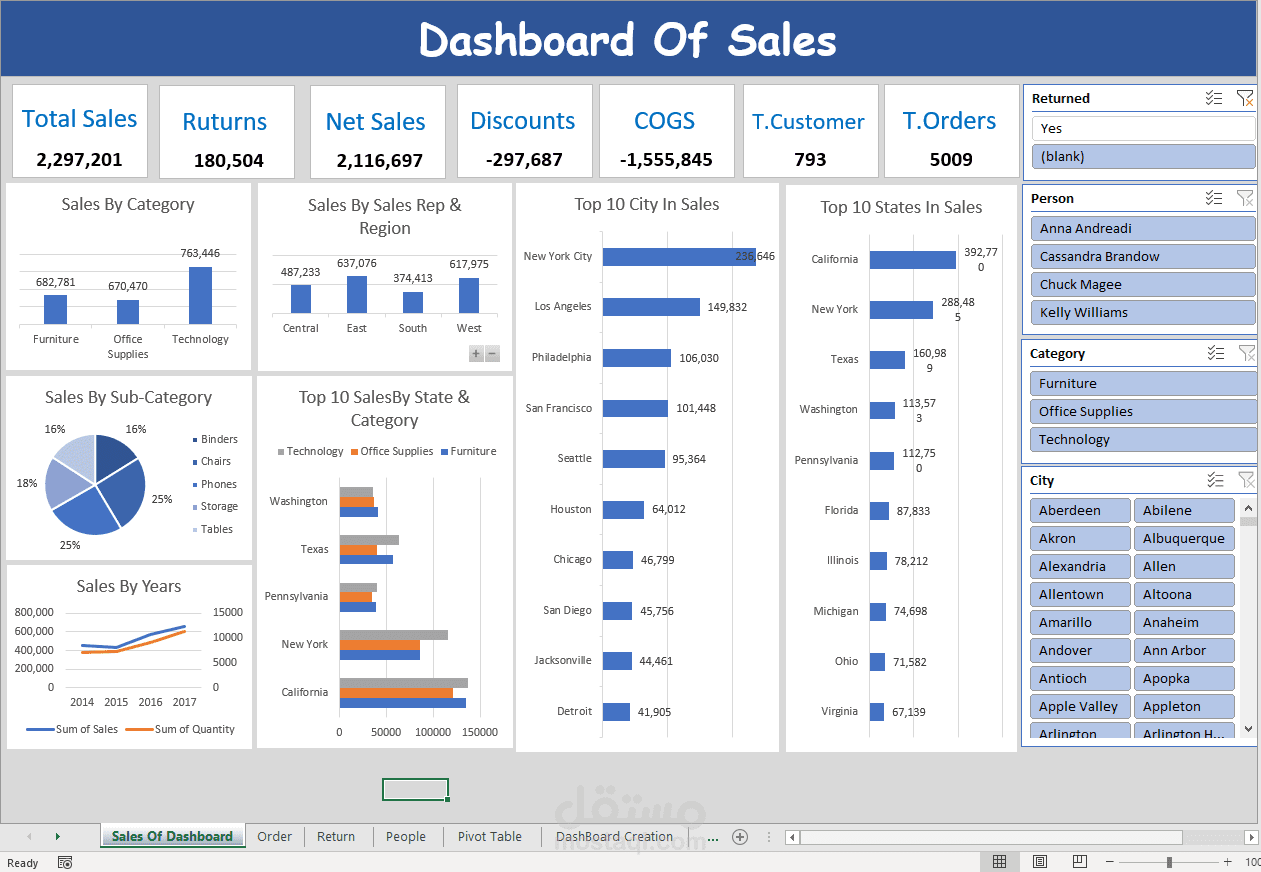The height and width of the screenshot is (872, 1261).
Task: Clear filter icon on the City slicer
Action: (1245, 480)
